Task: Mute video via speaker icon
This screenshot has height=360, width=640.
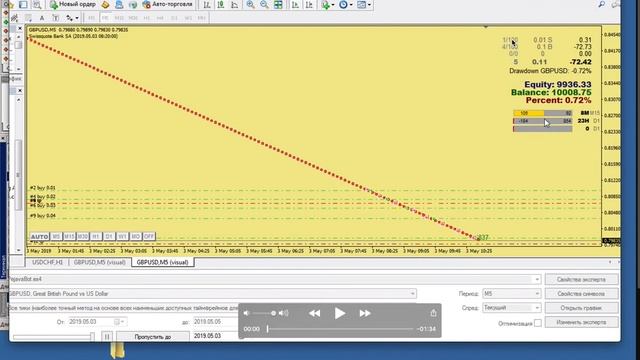Action: (x=246, y=313)
